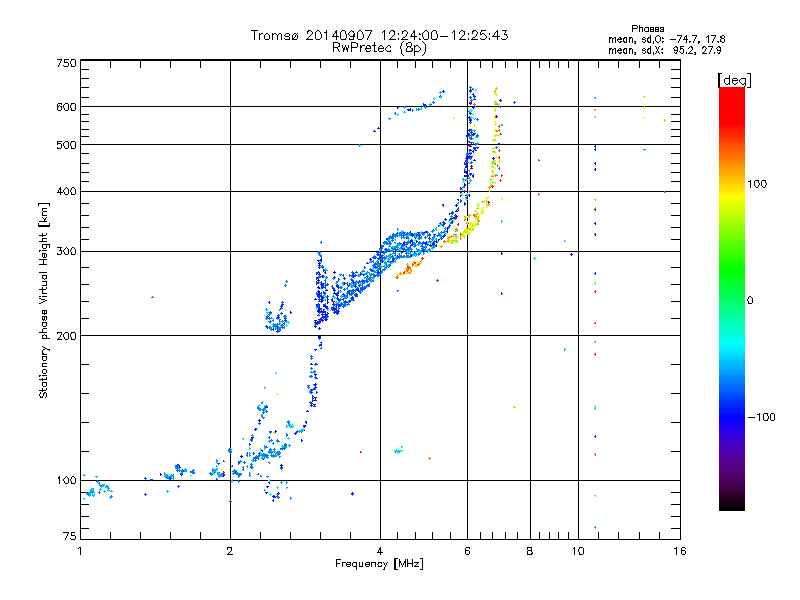
Task: Click the x-axis tick label '1'
Action: pyautogui.click(x=80, y=551)
